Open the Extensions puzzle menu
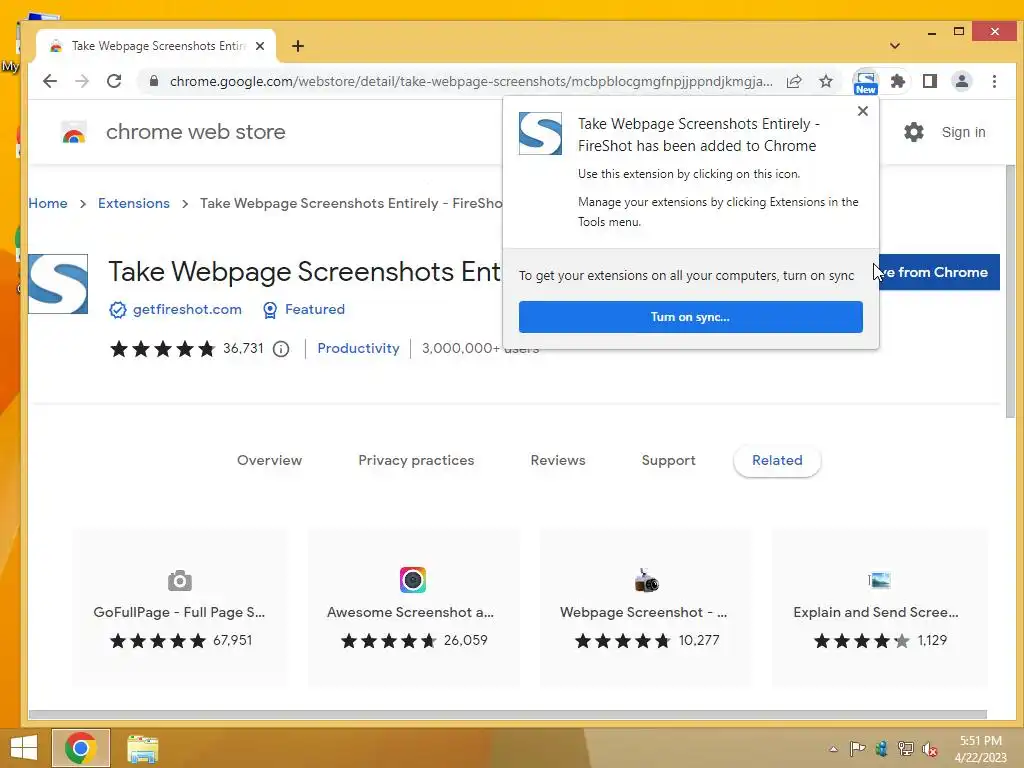This screenshot has height=768, width=1024. 898,81
